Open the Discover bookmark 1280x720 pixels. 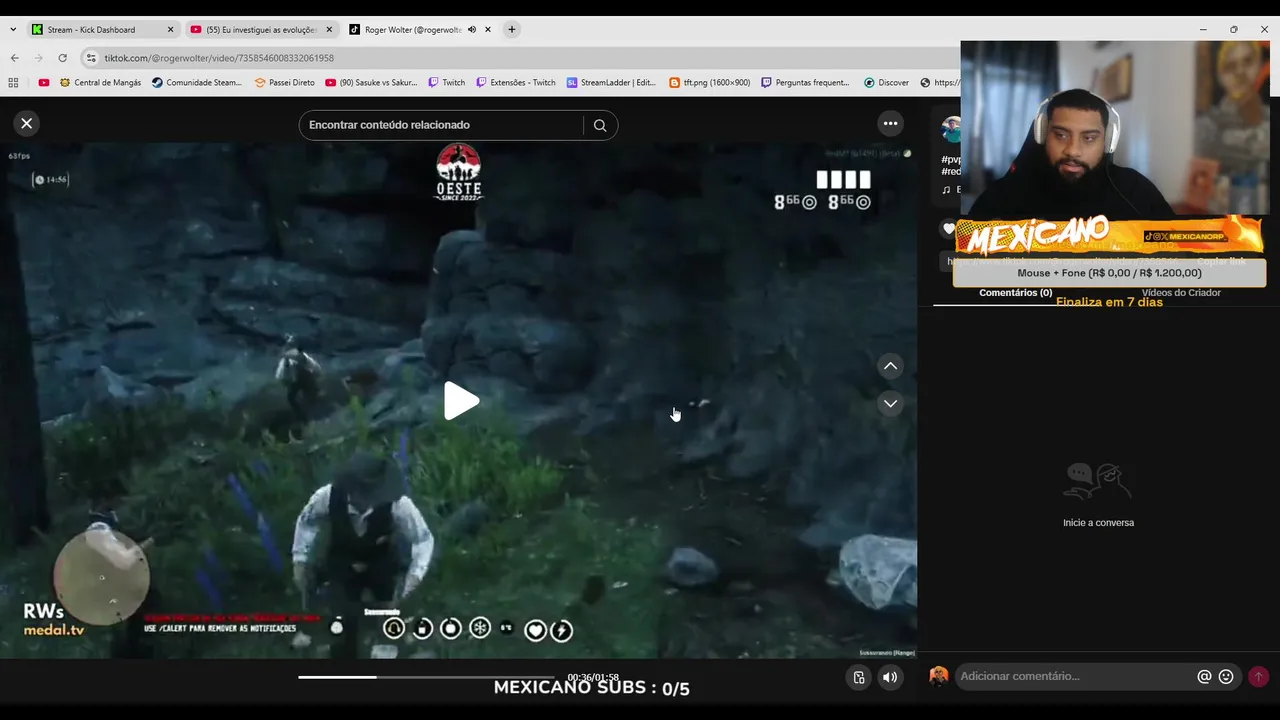pos(886,83)
